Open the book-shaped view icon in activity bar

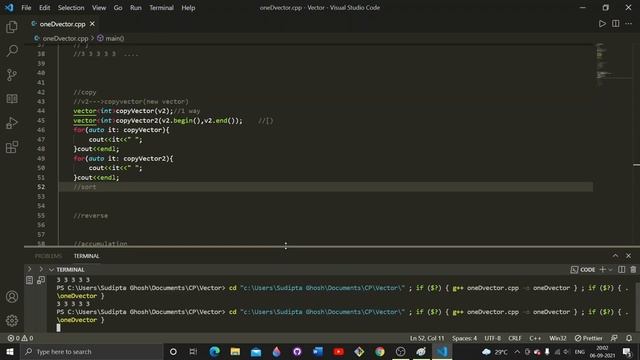(12, 99)
